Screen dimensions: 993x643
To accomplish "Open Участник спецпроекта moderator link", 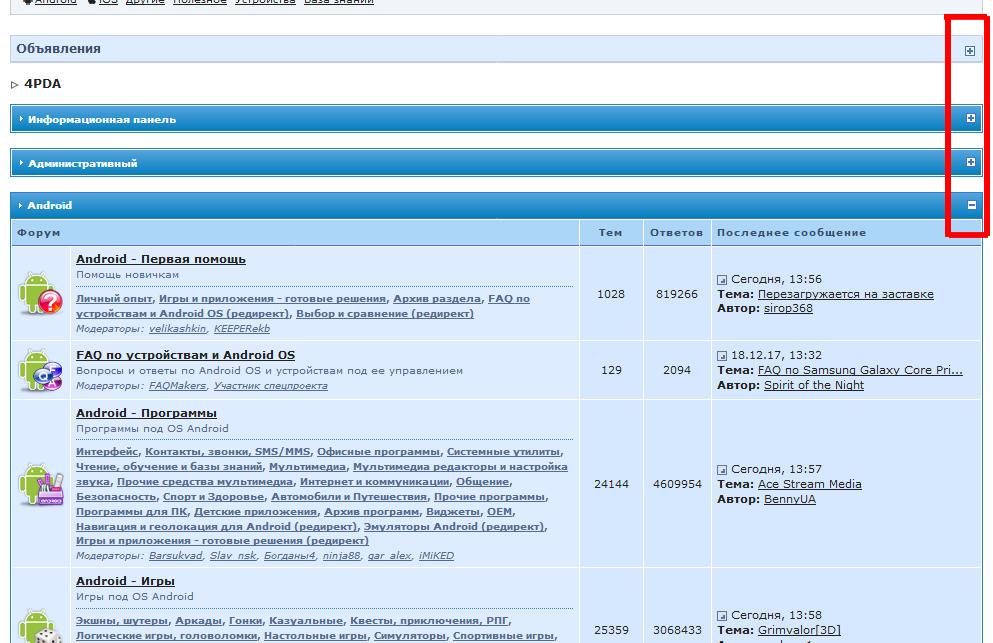I will [x=270, y=386].
